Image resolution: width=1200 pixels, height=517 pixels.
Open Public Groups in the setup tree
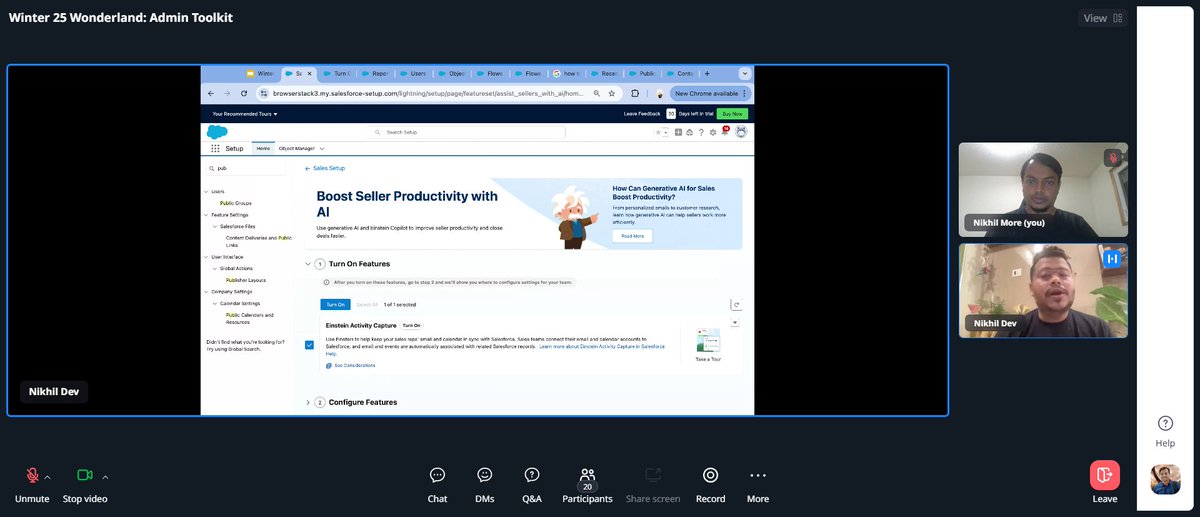pyautogui.click(x=235, y=203)
